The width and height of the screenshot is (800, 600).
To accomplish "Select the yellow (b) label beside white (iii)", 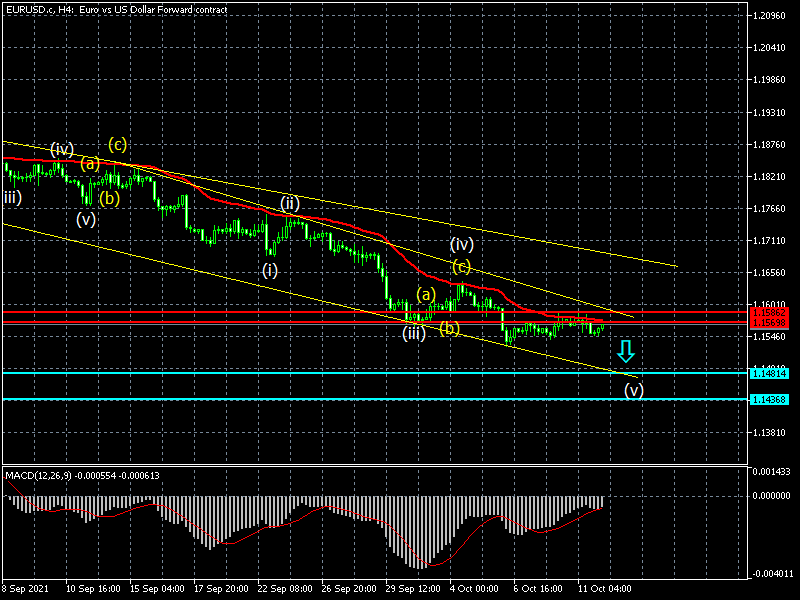I will [450, 328].
